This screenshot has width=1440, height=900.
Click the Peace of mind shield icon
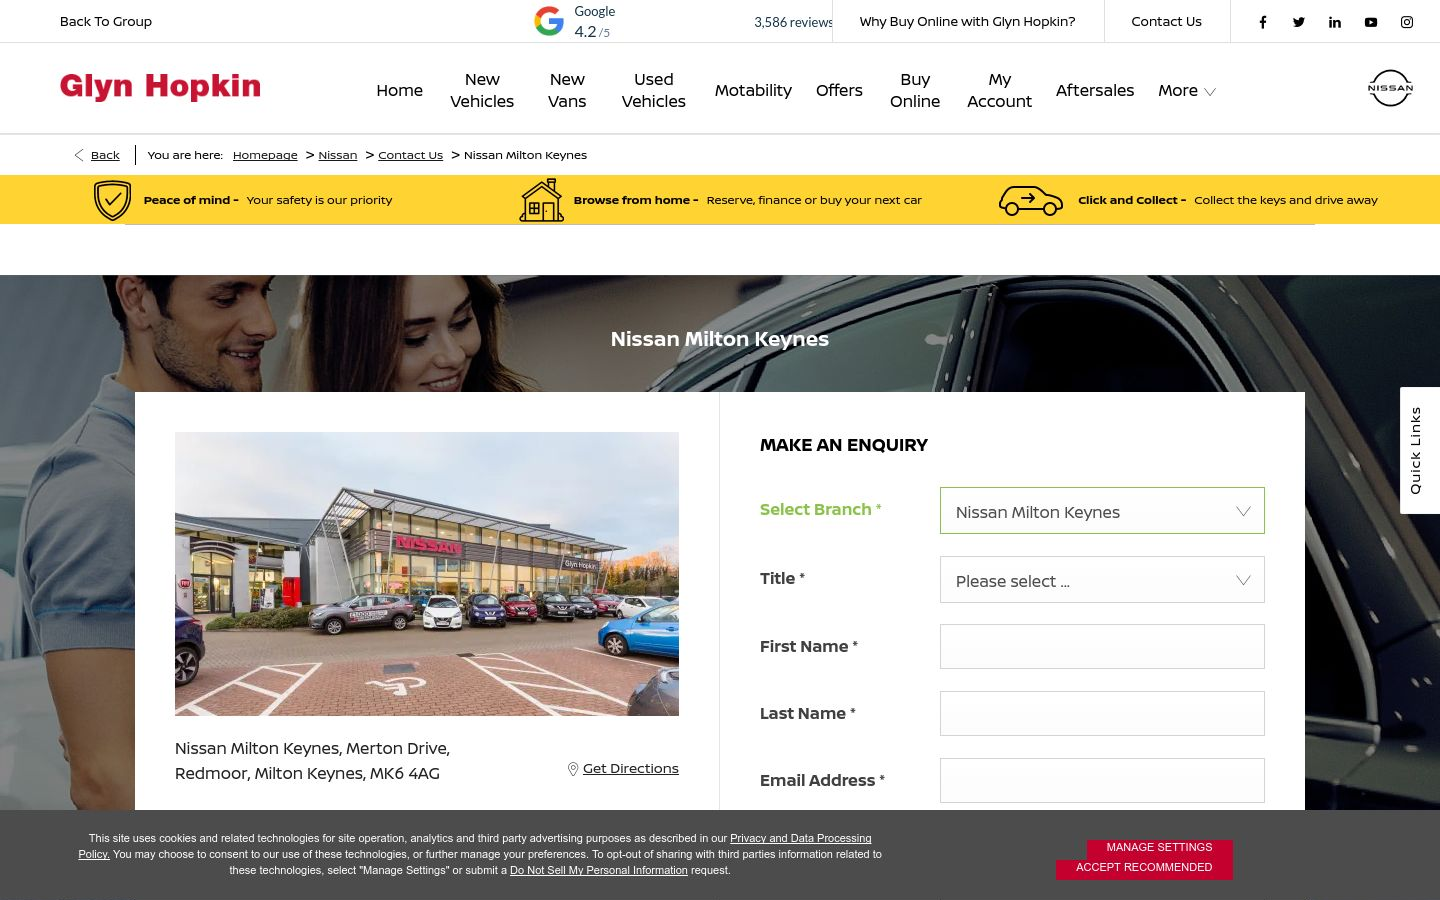click(112, 200)
